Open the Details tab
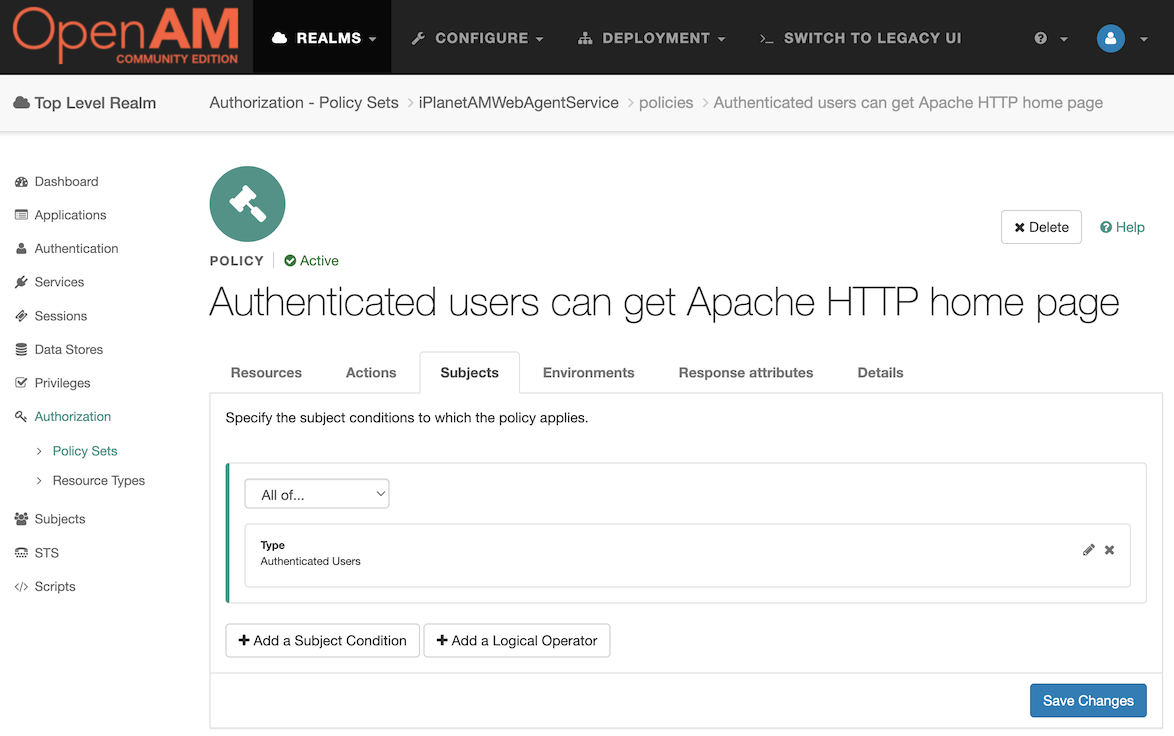Screen dimensions: 1174x736 coord(880,373)
